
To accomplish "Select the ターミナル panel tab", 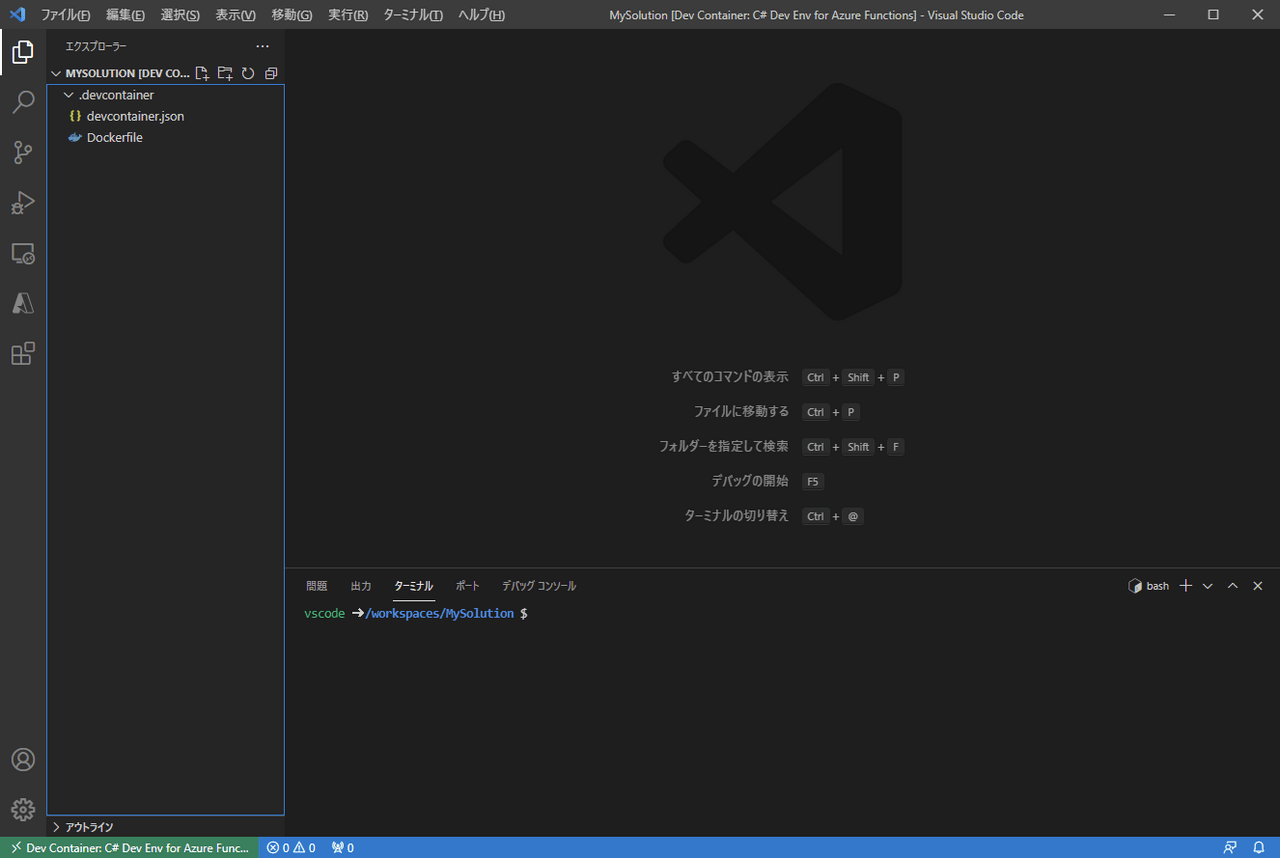I will tap(414, 586).
